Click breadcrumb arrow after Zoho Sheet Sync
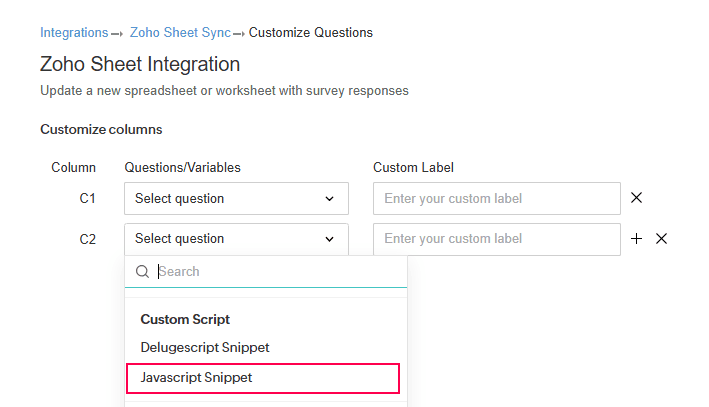Screen dimensions: 709x407 click(x=239, y=34)
